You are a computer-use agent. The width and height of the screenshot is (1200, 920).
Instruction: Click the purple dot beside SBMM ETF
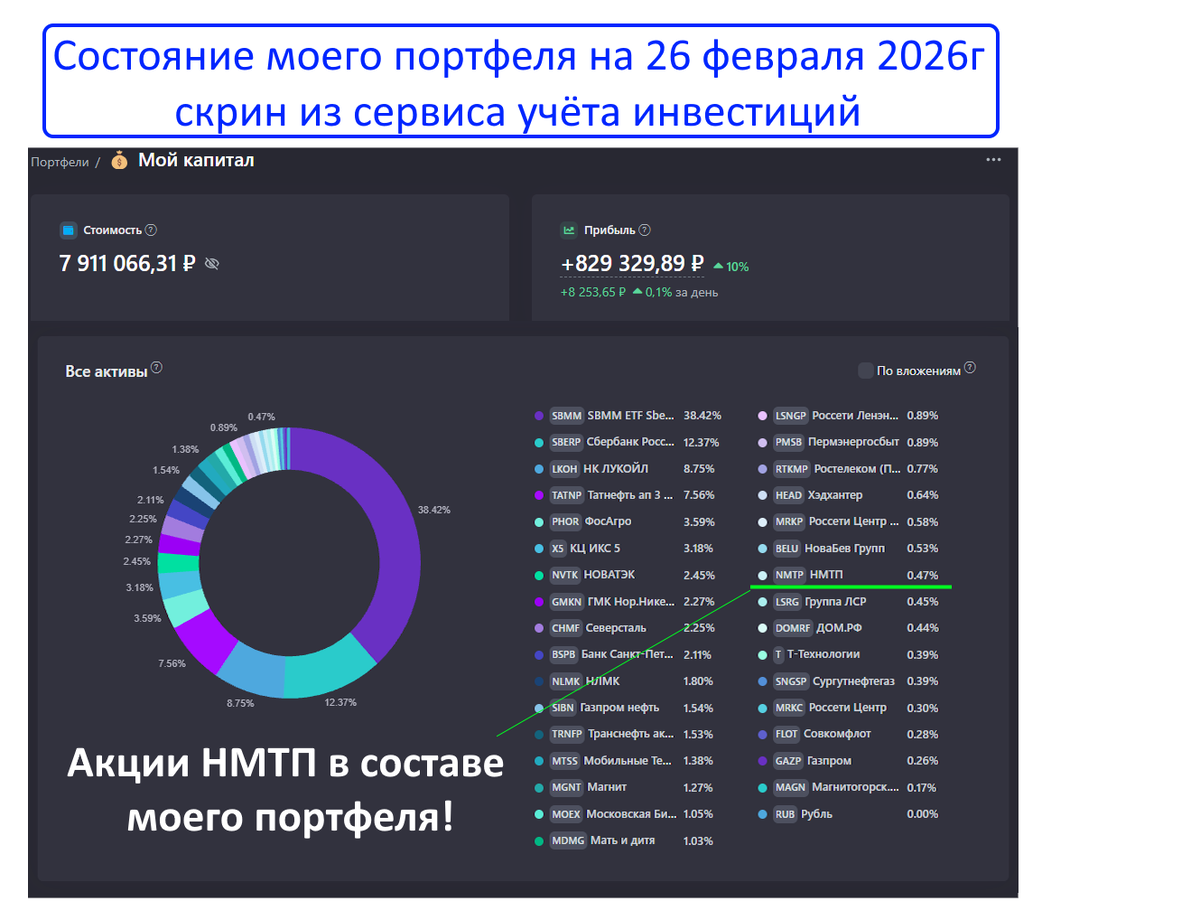538,414
